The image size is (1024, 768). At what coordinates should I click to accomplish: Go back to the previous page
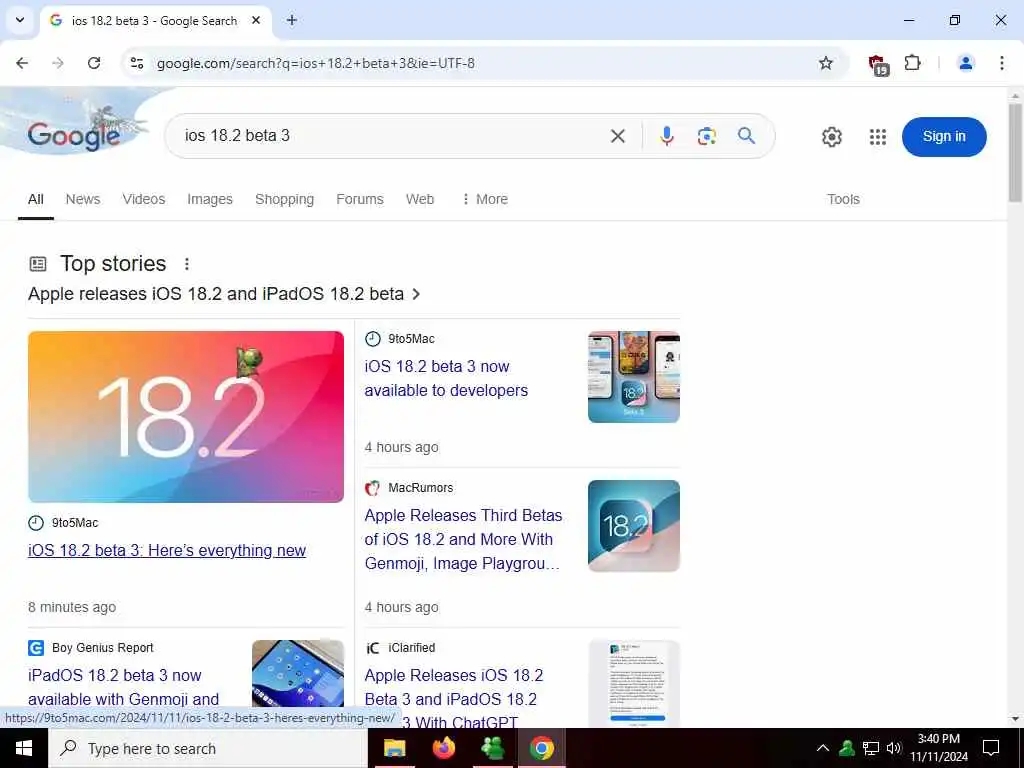click(22, 63)
